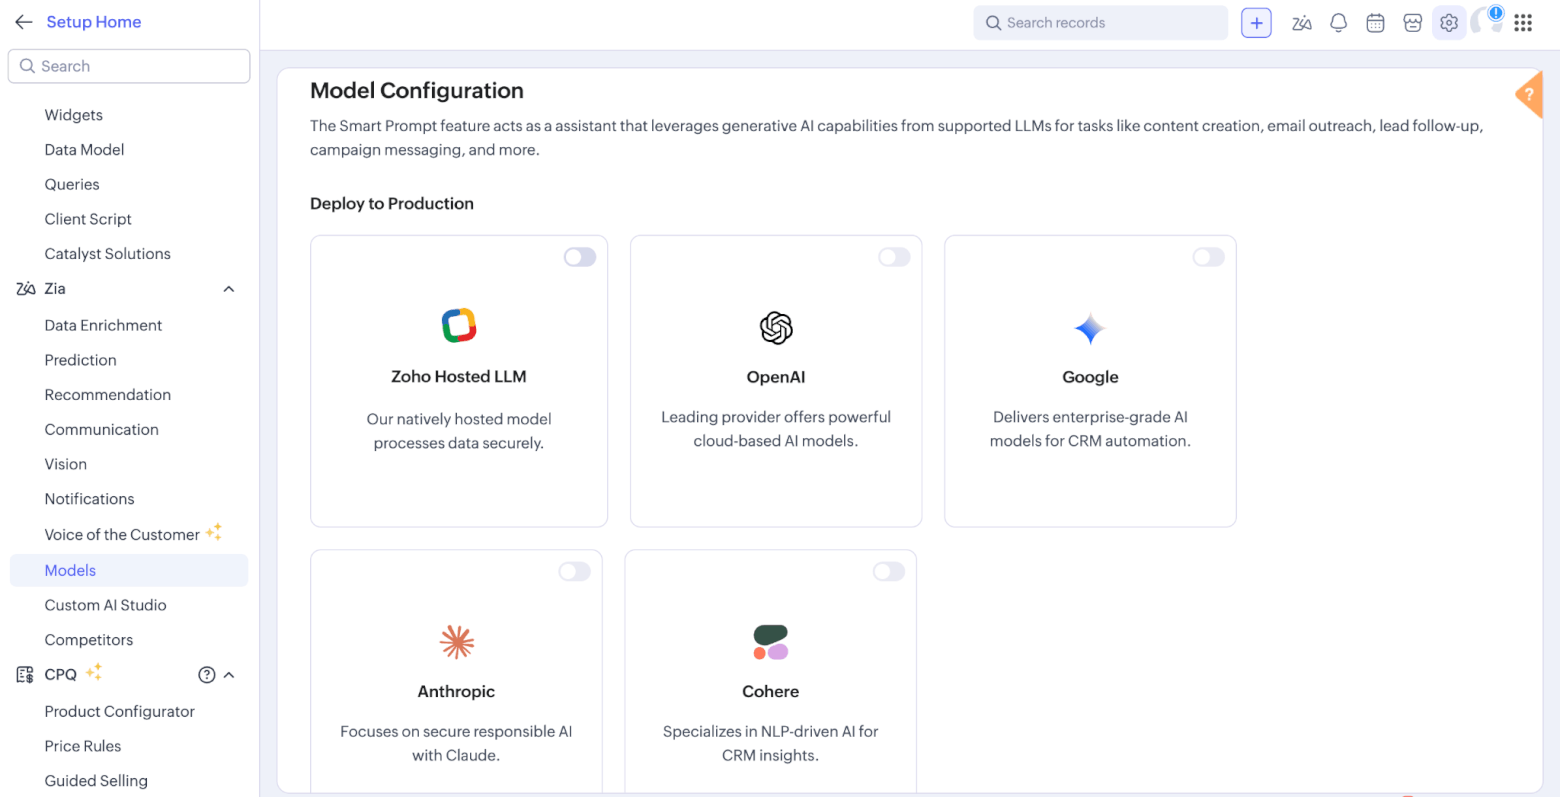Click the Setup Home link
Screen dimensions: 1560x797
tap(94, 22)
